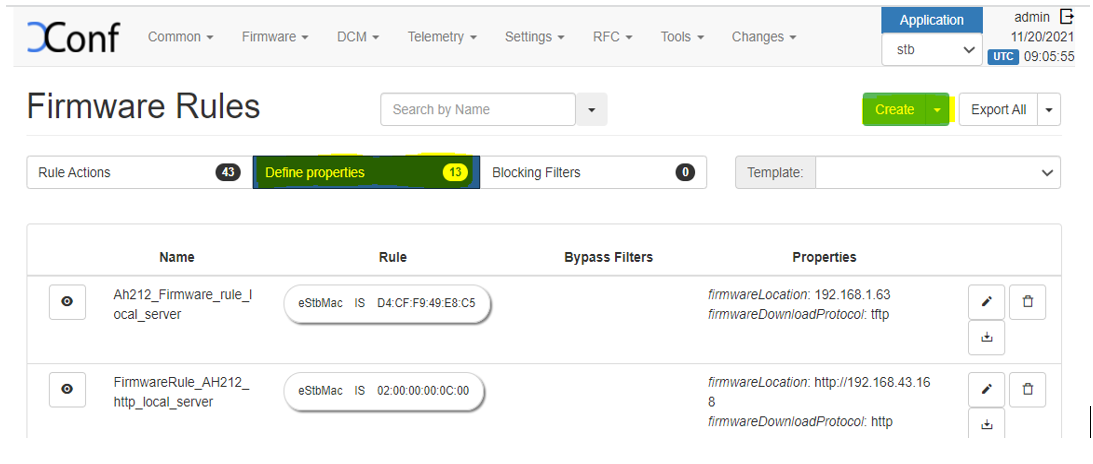View Ah212_Firmware_rule_local_server using eye icon
The height and width of the screenshot is (464, 1093).
click(x=67, y=301)
